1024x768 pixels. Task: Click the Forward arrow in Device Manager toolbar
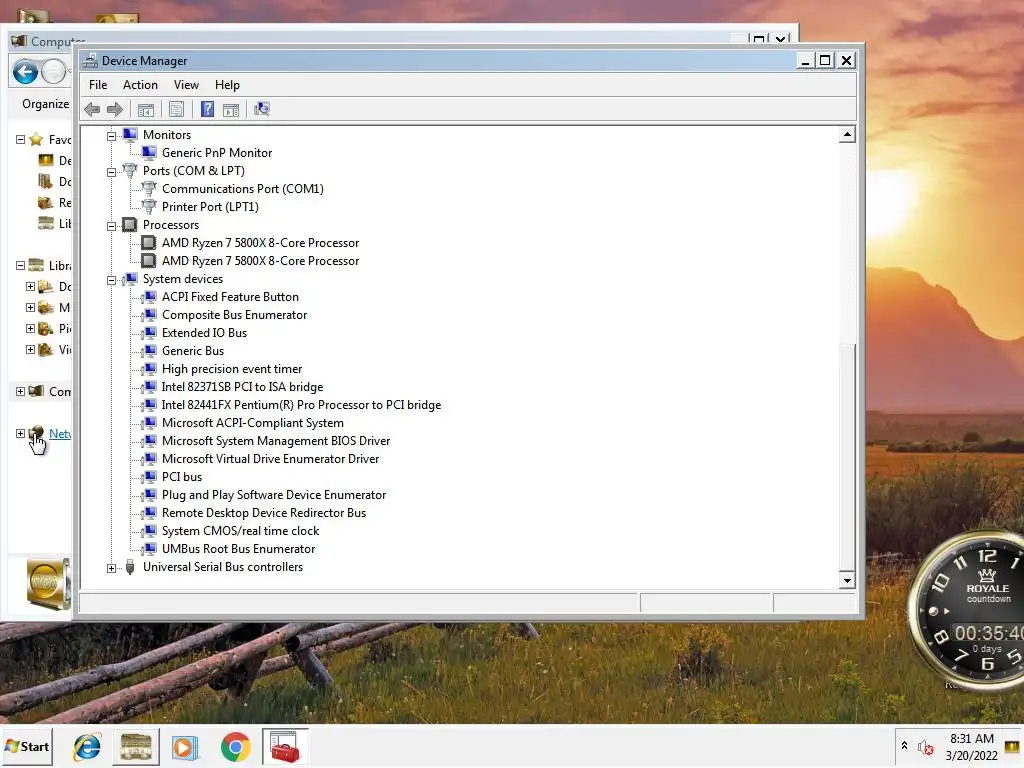pyautogui.click(x=115, y=110)
